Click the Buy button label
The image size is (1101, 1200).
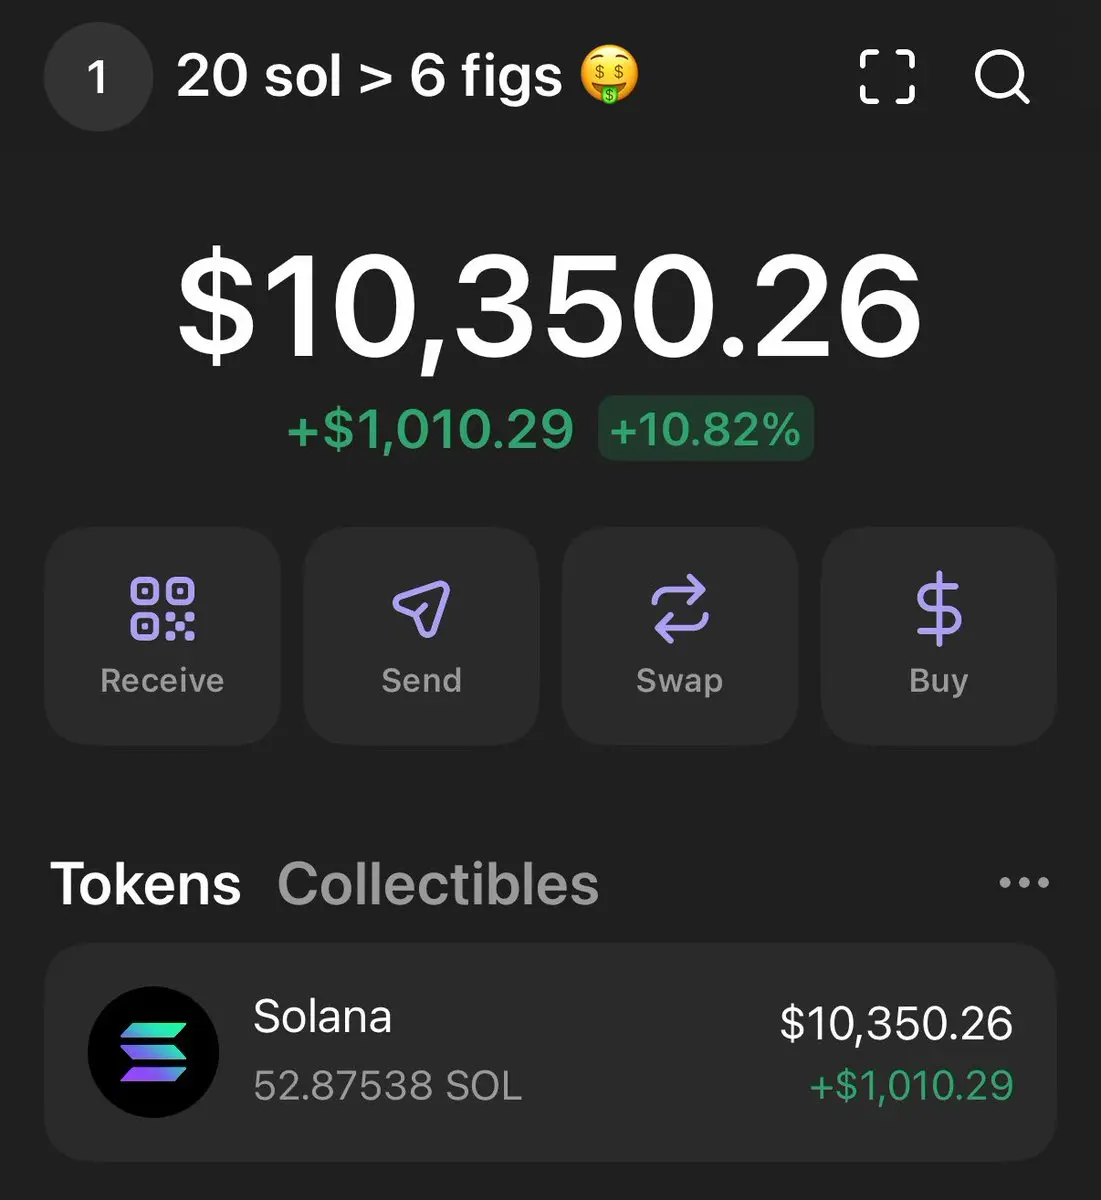tap(938, 682)
